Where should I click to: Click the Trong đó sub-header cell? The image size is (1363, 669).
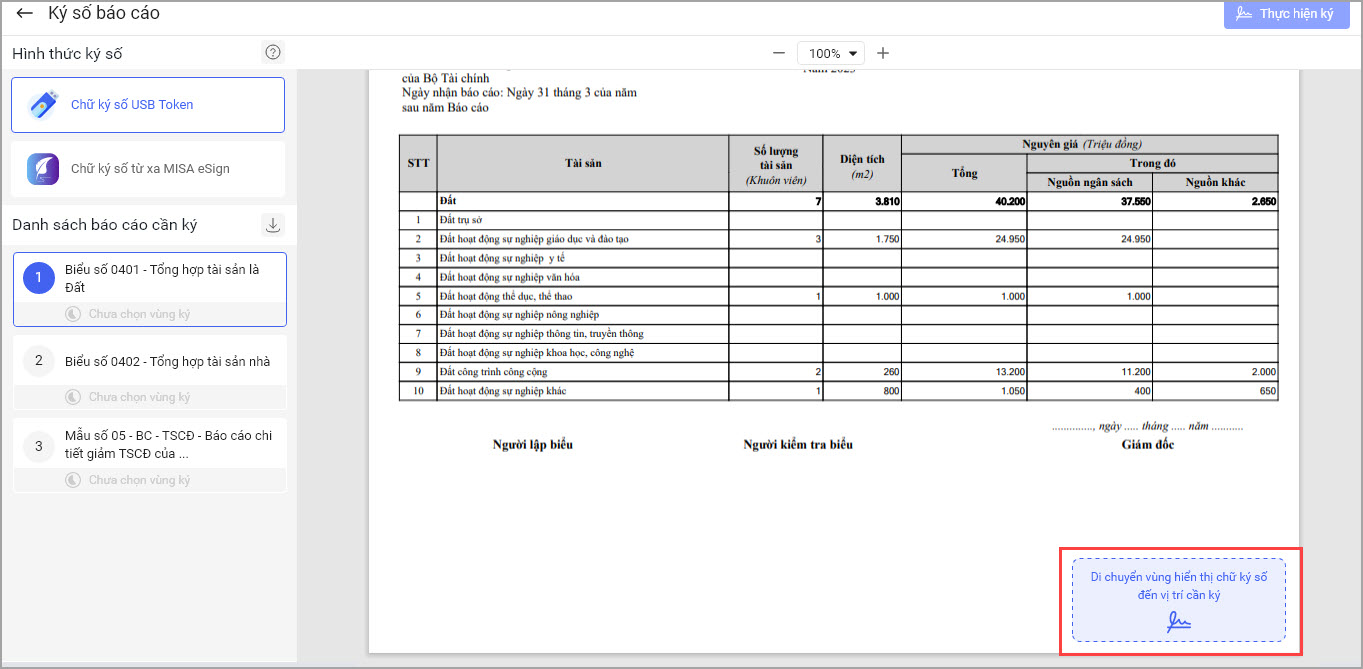[x=1153, y=163]
